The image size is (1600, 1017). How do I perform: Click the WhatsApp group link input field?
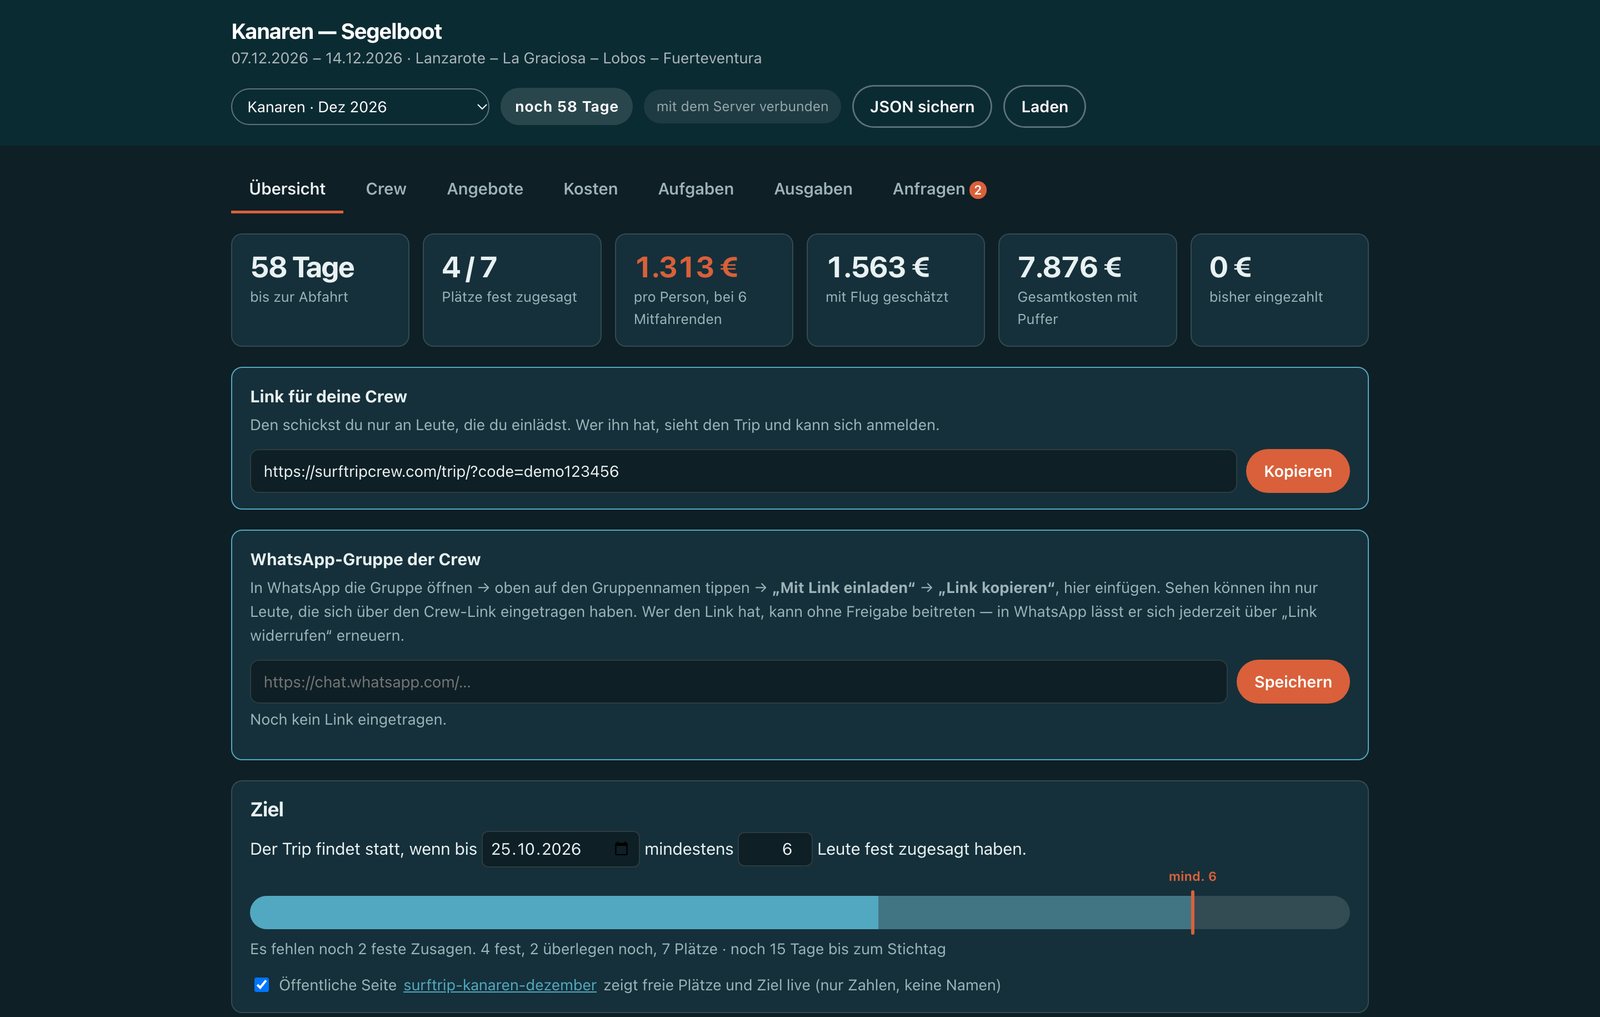[738, 682]
